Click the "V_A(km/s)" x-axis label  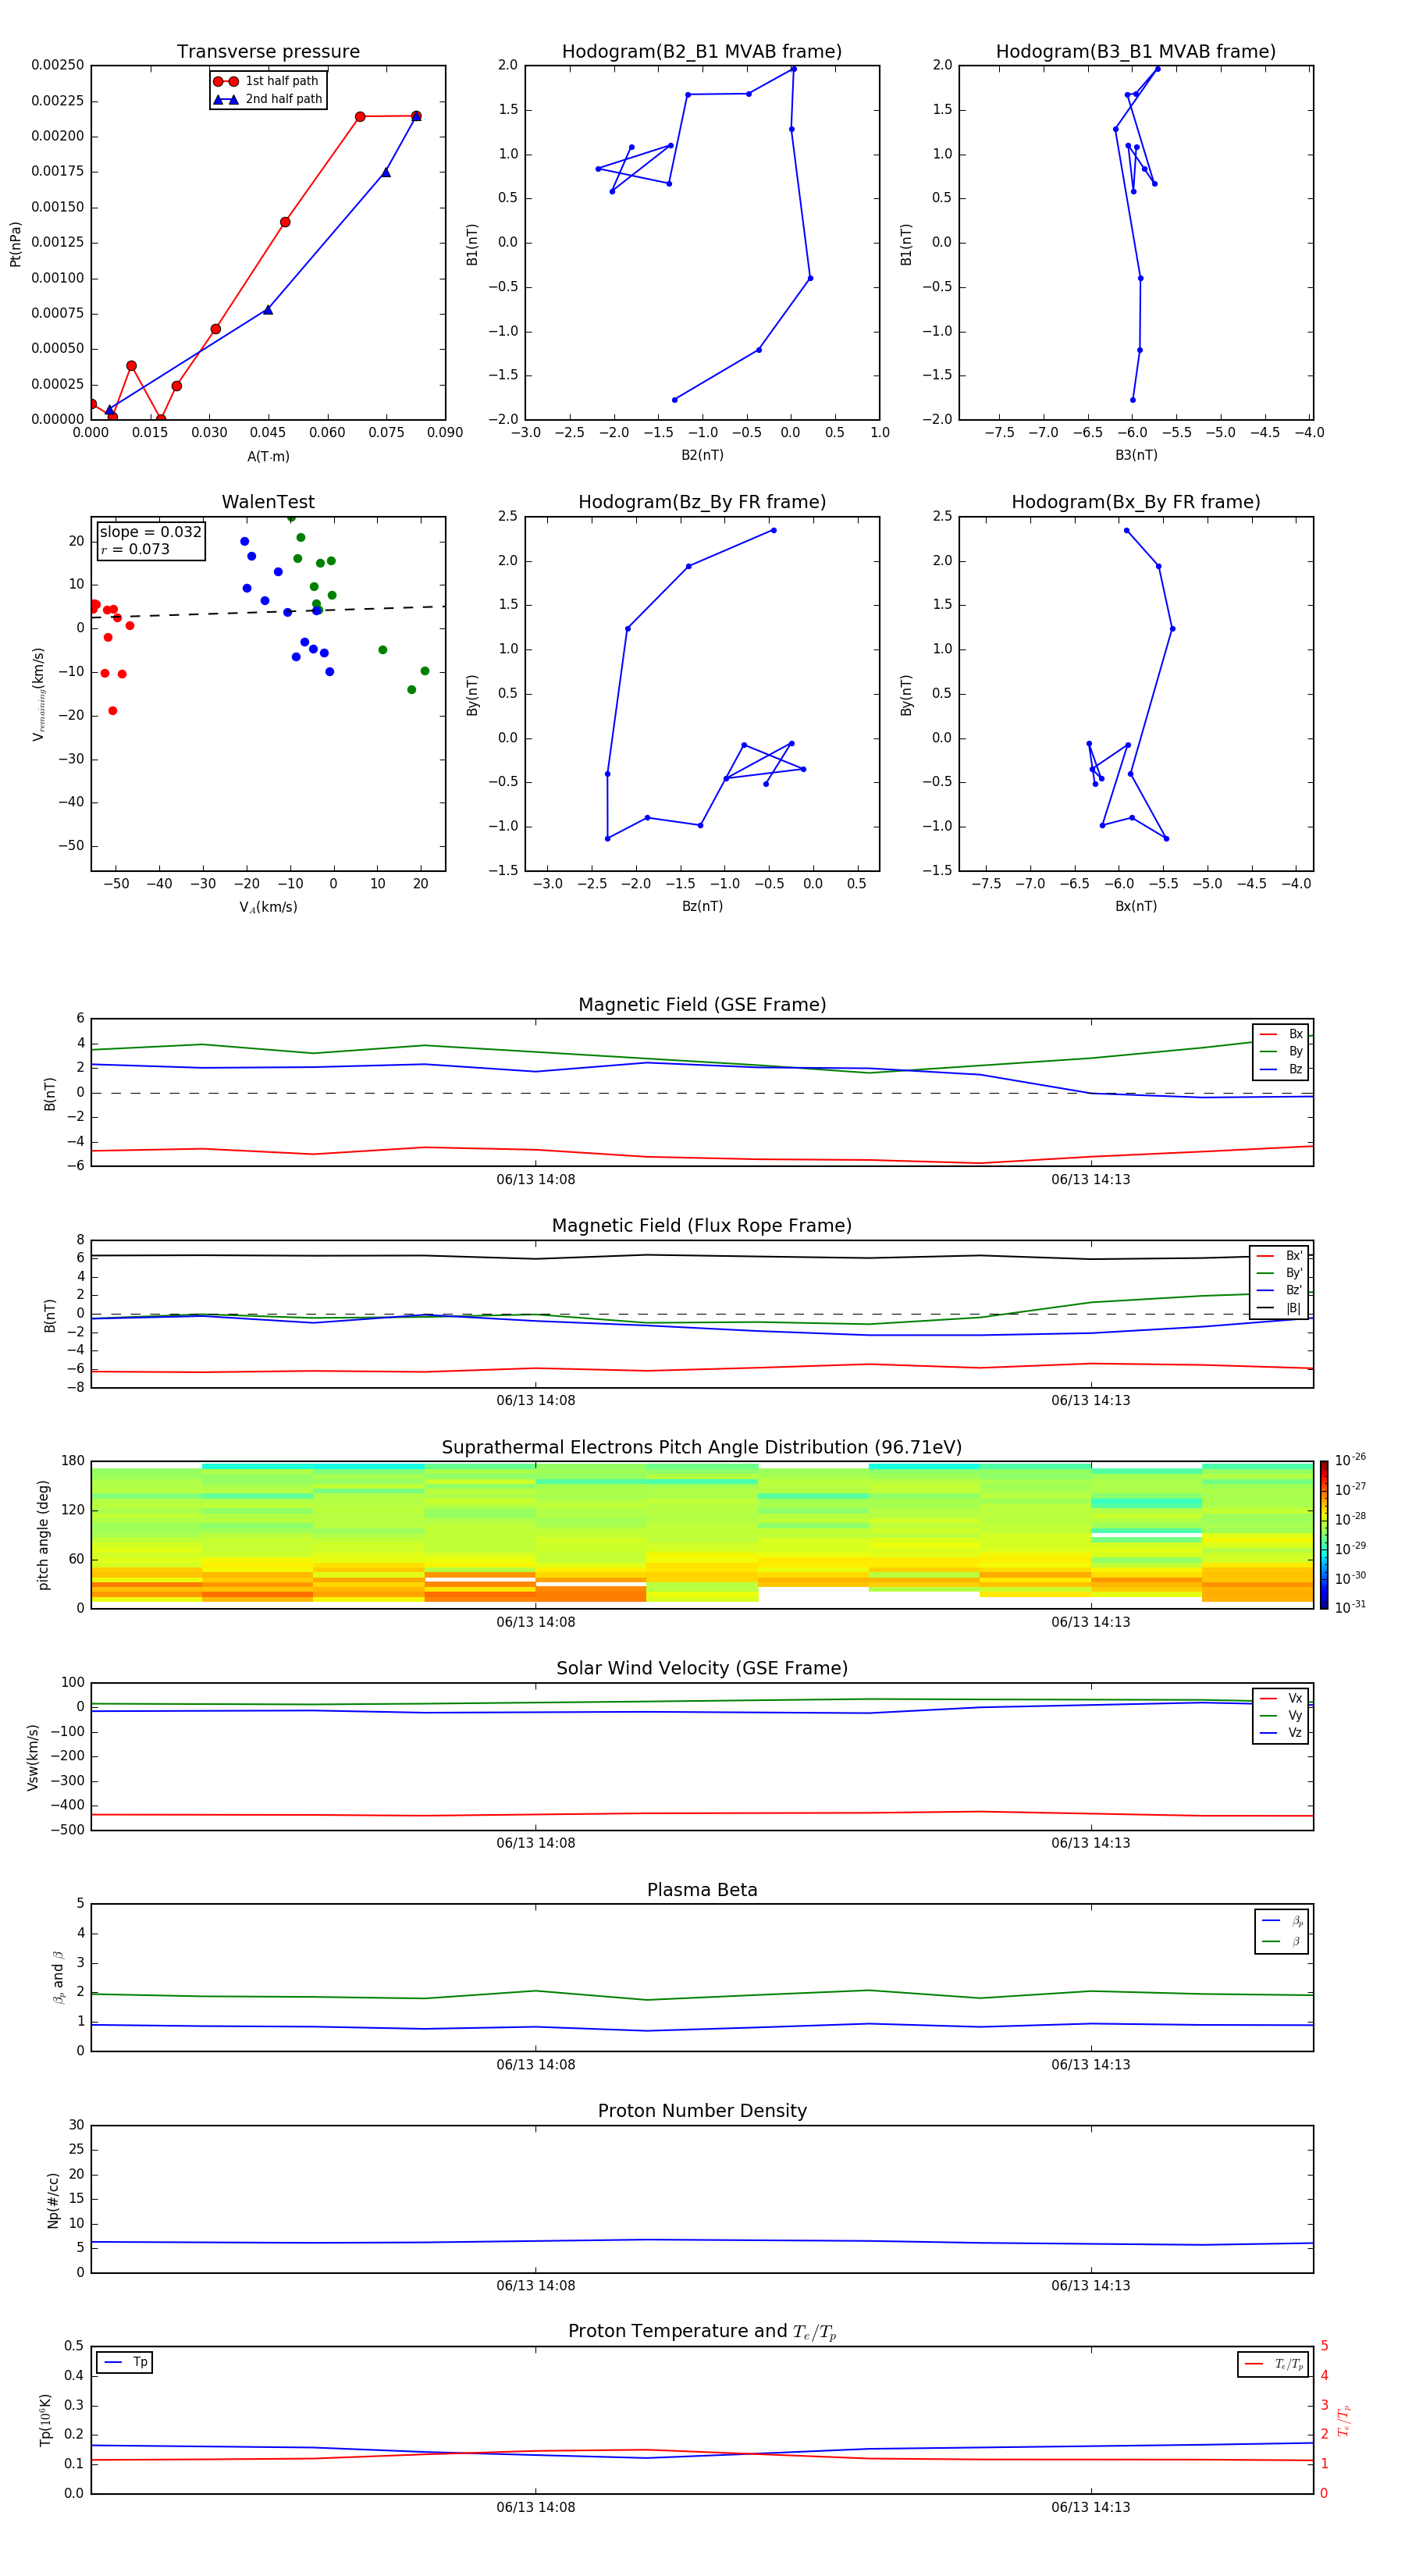click(x=268, y=908)
